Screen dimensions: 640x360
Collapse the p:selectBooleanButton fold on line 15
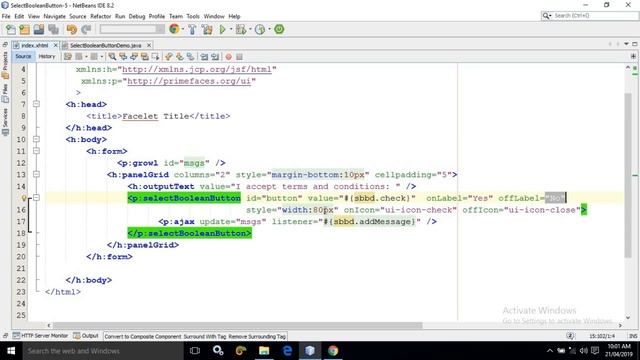click(x=36, y=198)
